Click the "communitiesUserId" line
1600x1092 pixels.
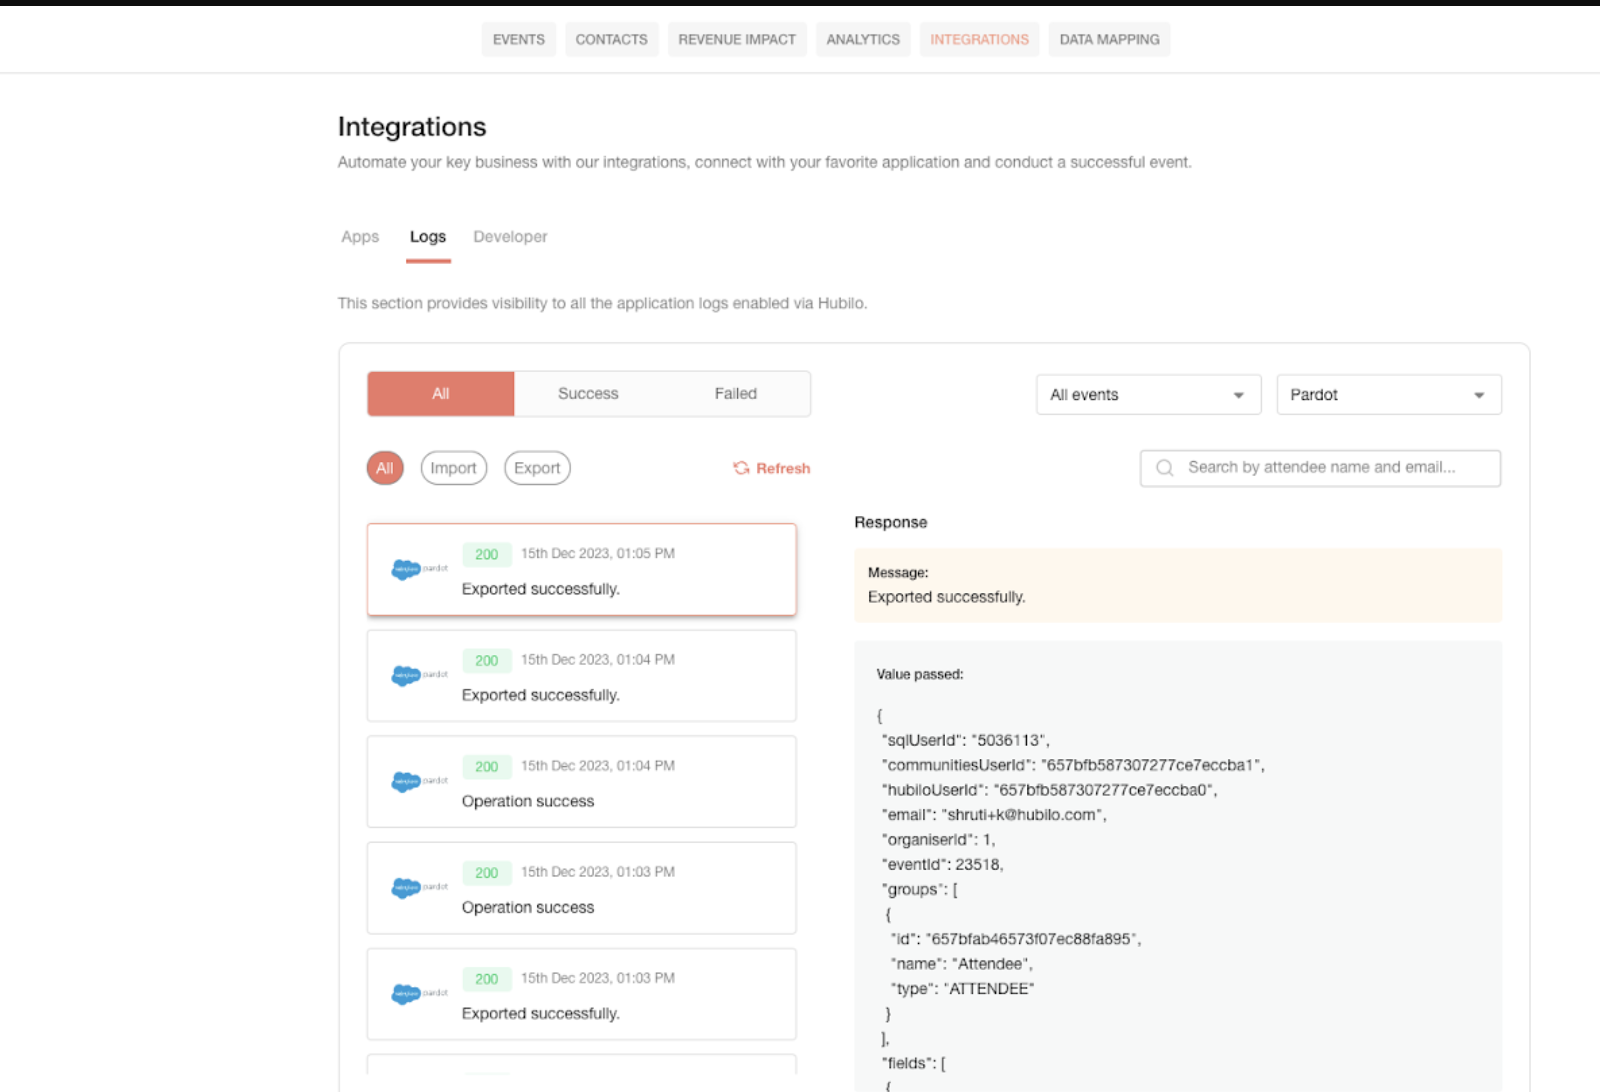point(1073,765)
